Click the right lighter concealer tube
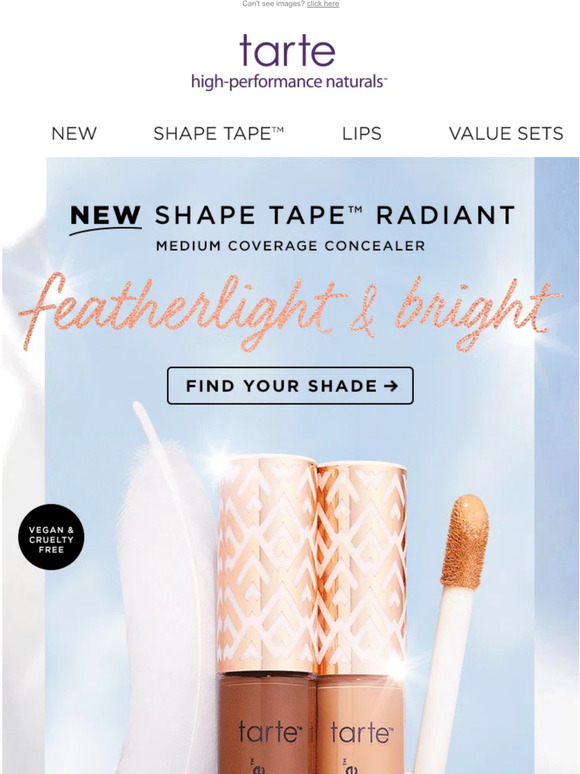 (362, 617)
